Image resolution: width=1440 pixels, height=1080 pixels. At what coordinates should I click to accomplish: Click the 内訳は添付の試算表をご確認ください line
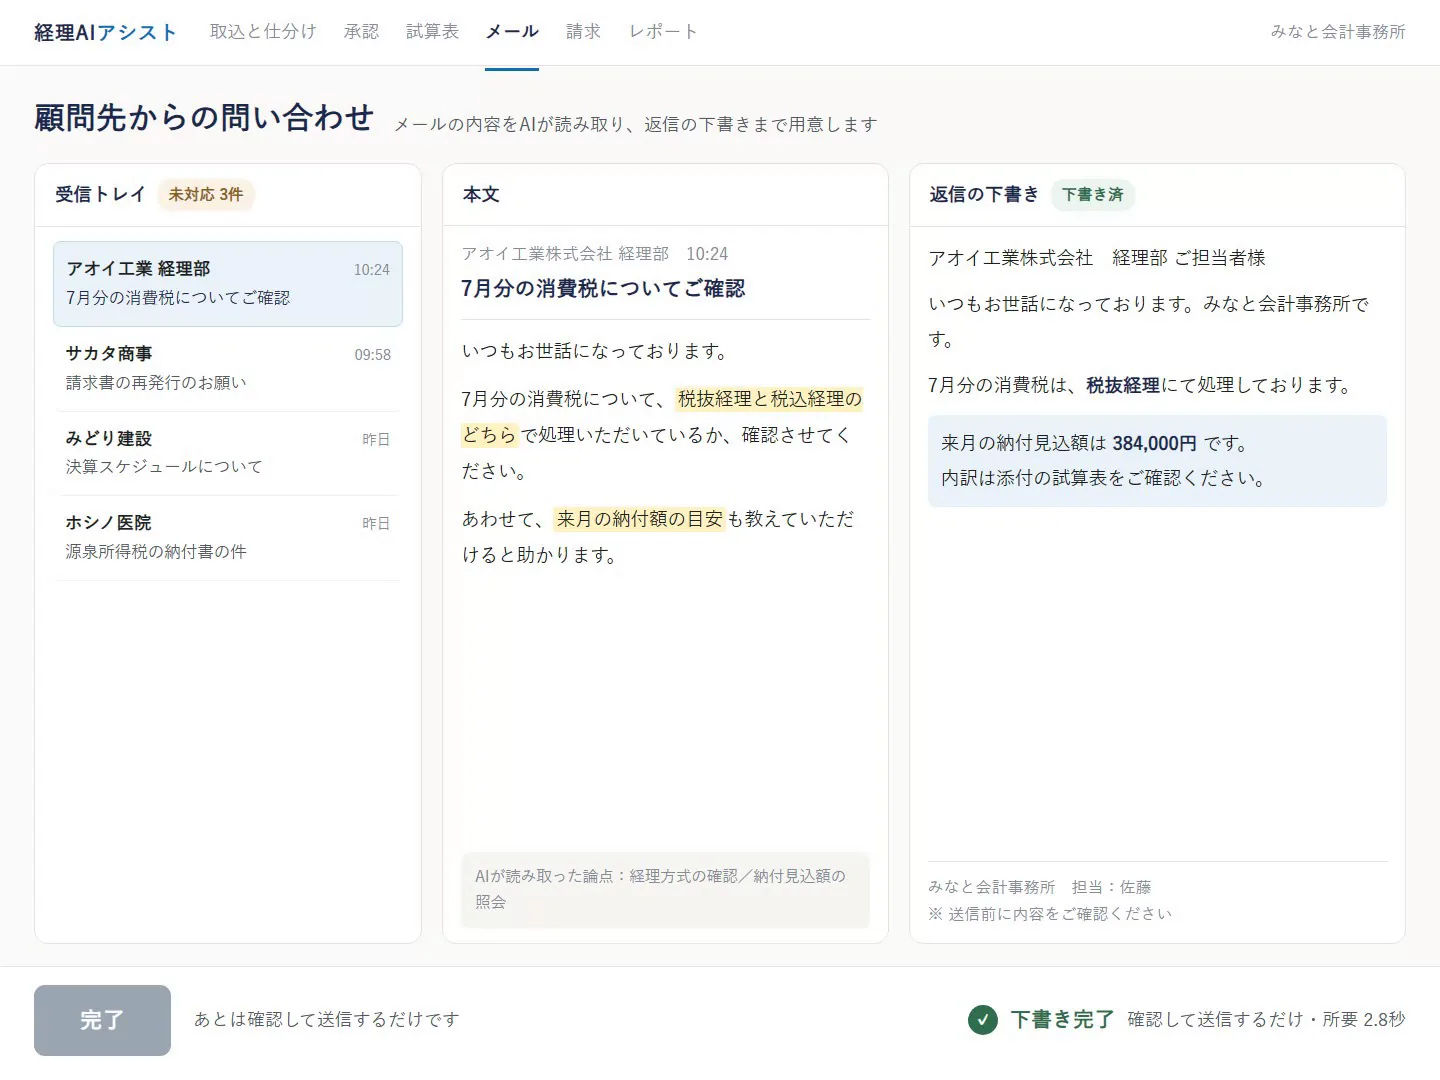coord(1103,478)
